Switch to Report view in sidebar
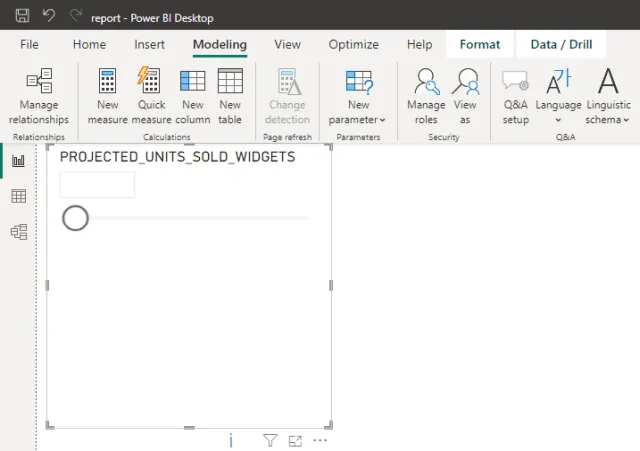The height and width of the screenshot is (451, 640). (x=18, y=160)
